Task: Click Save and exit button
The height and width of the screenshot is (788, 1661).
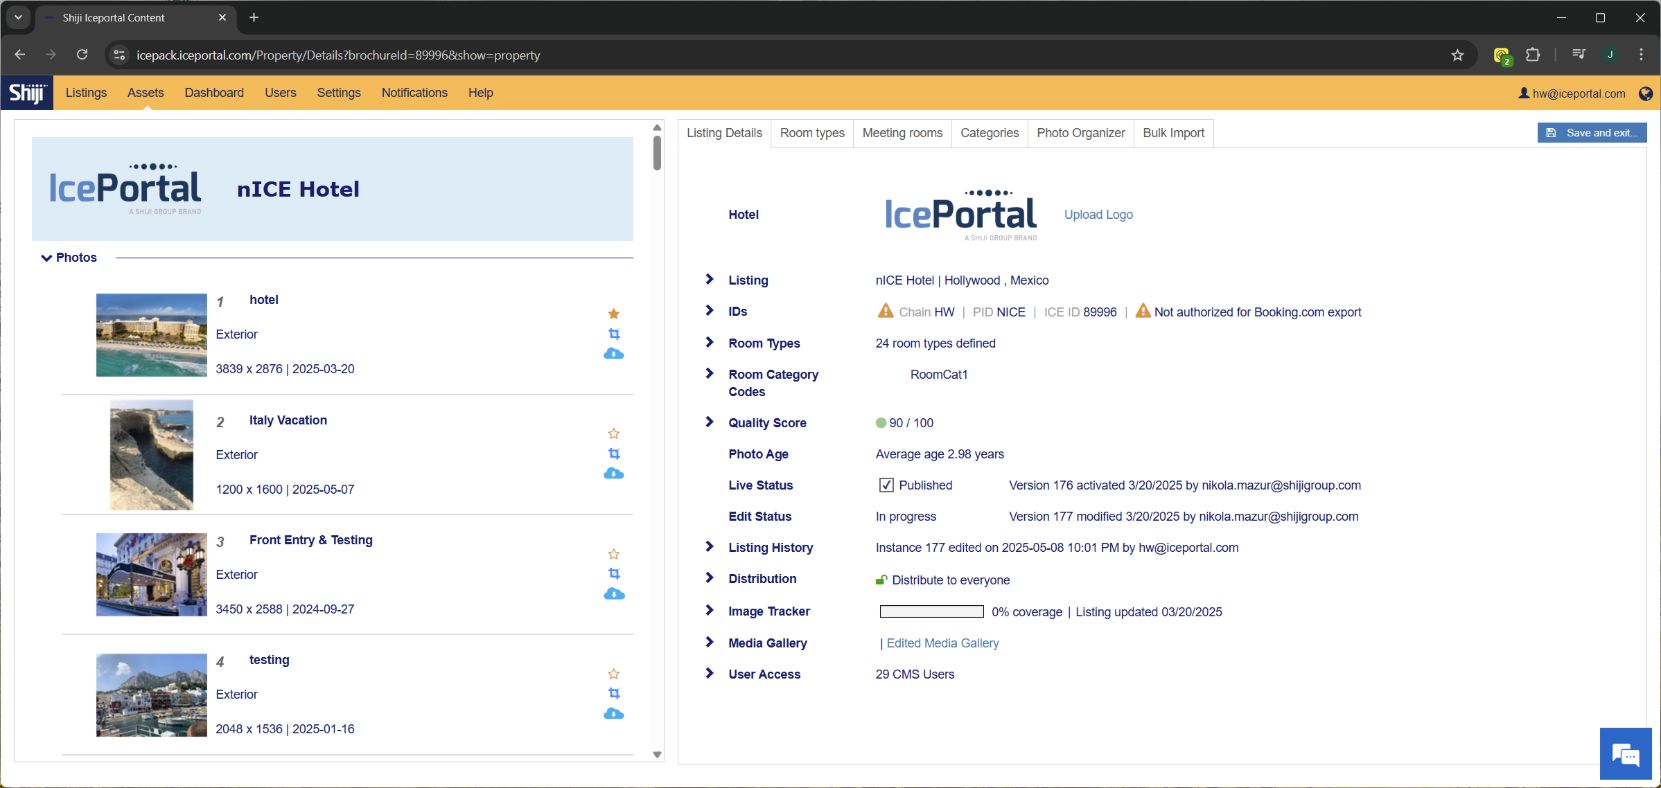Action: point(1591,133)
